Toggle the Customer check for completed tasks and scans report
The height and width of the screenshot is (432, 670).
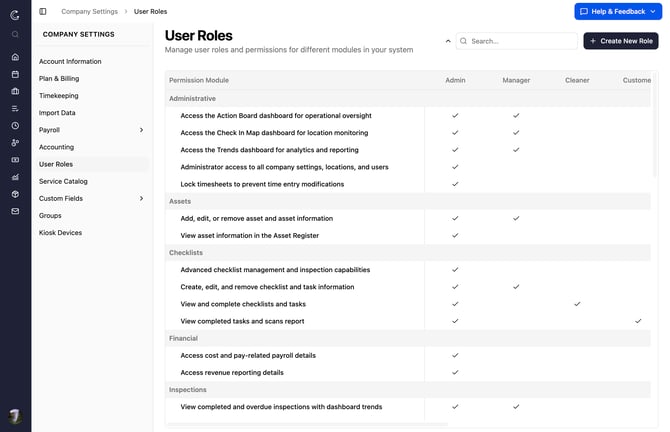638,321
